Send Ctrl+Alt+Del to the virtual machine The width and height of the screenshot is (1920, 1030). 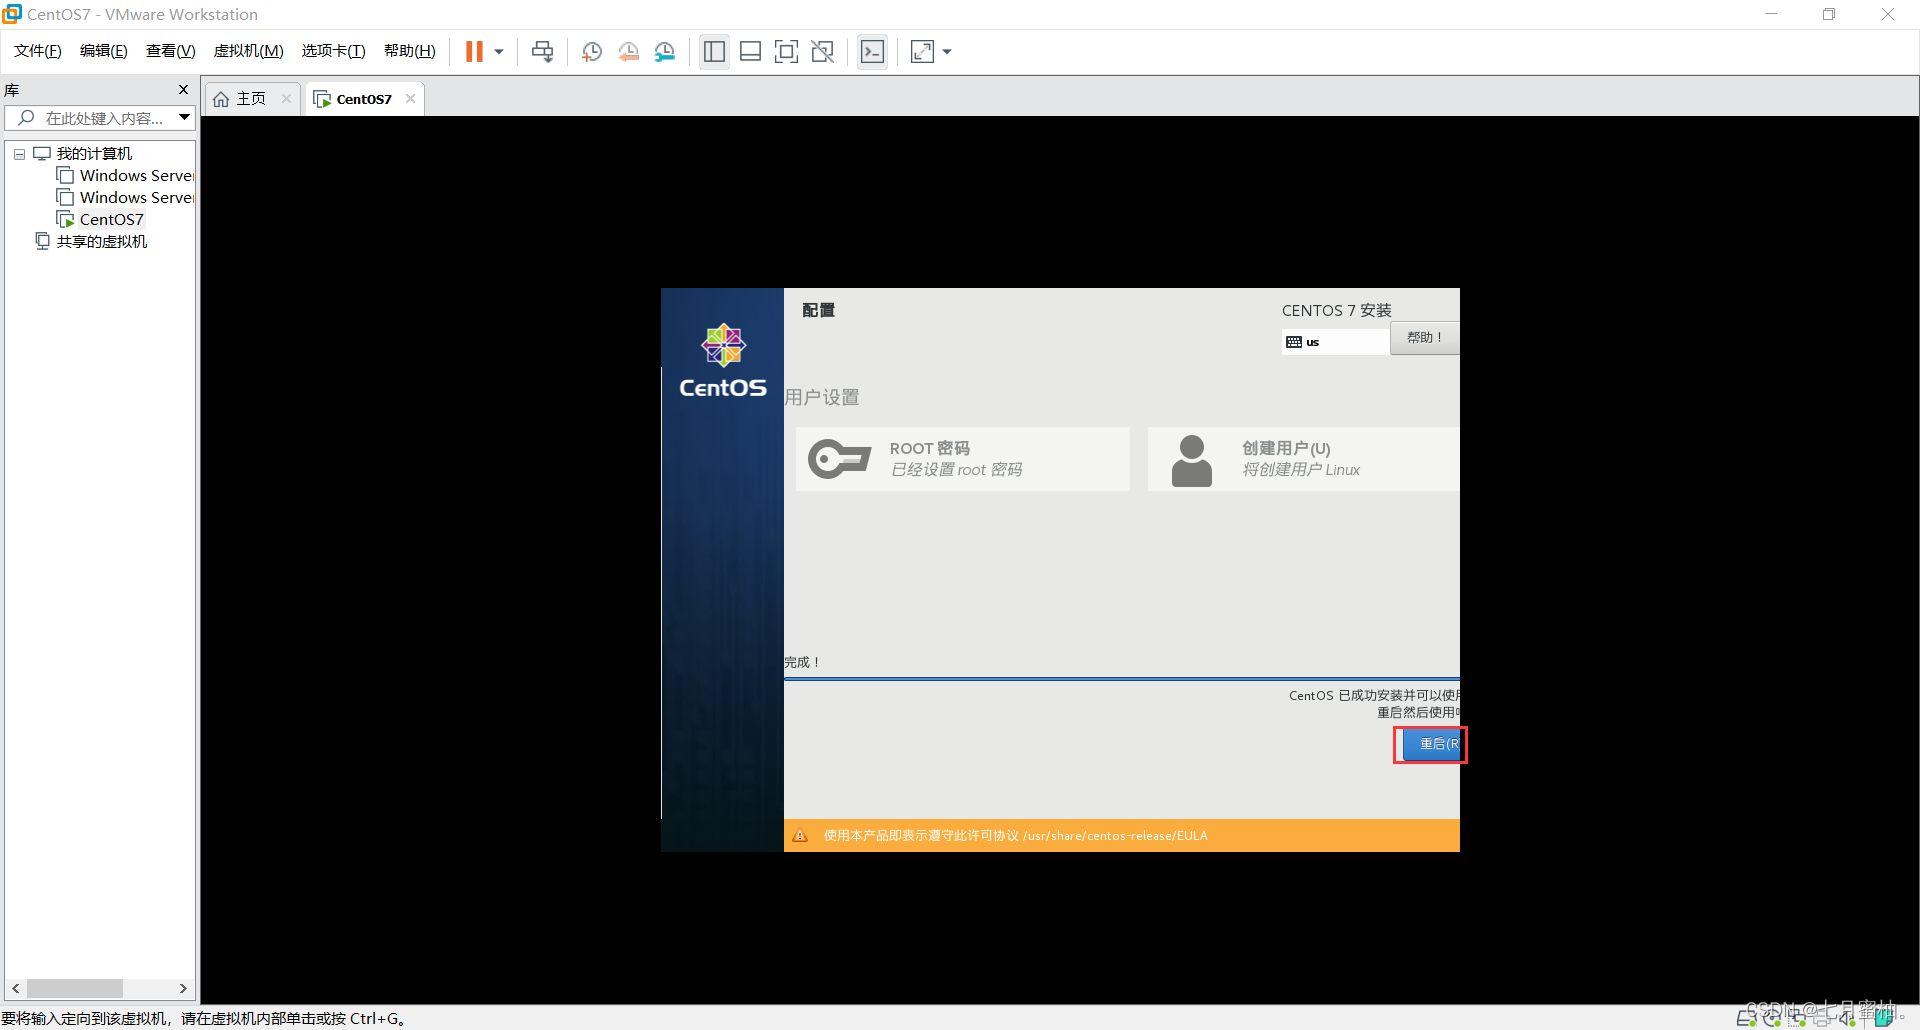tap(542, 51)
